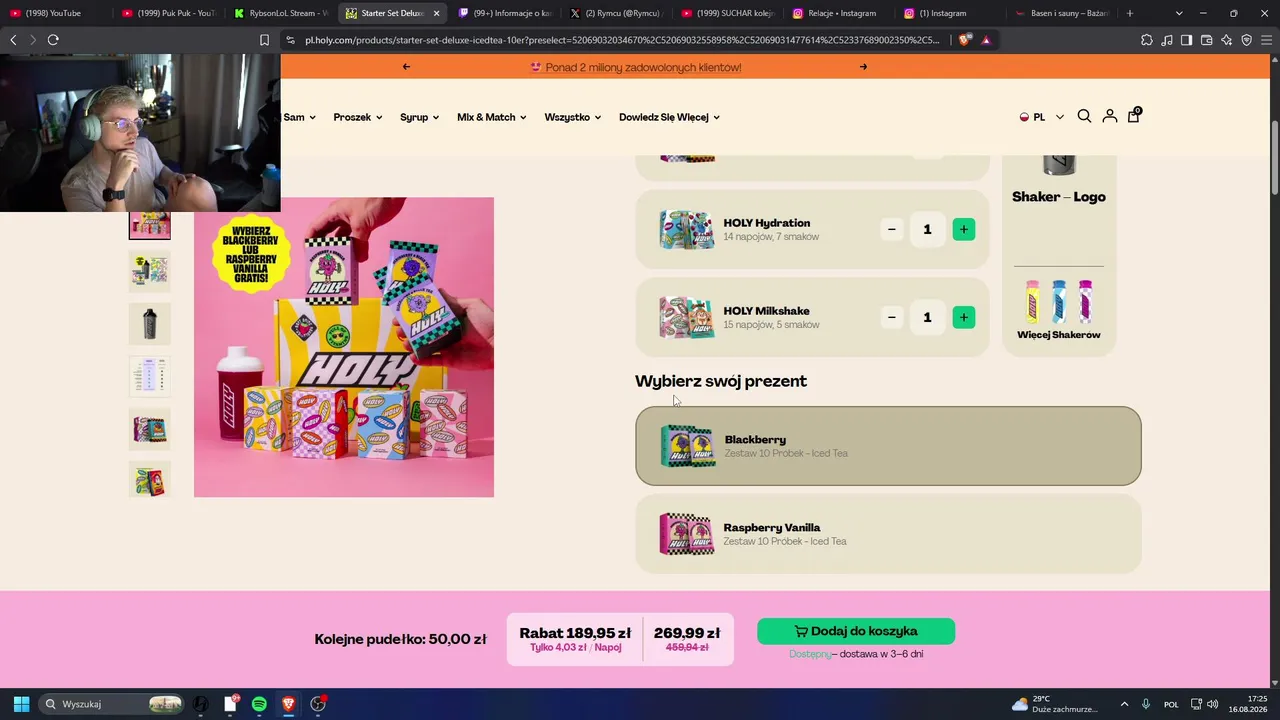Select the pink product set thumbnail
1280x720 pixels.
point(150,225)
